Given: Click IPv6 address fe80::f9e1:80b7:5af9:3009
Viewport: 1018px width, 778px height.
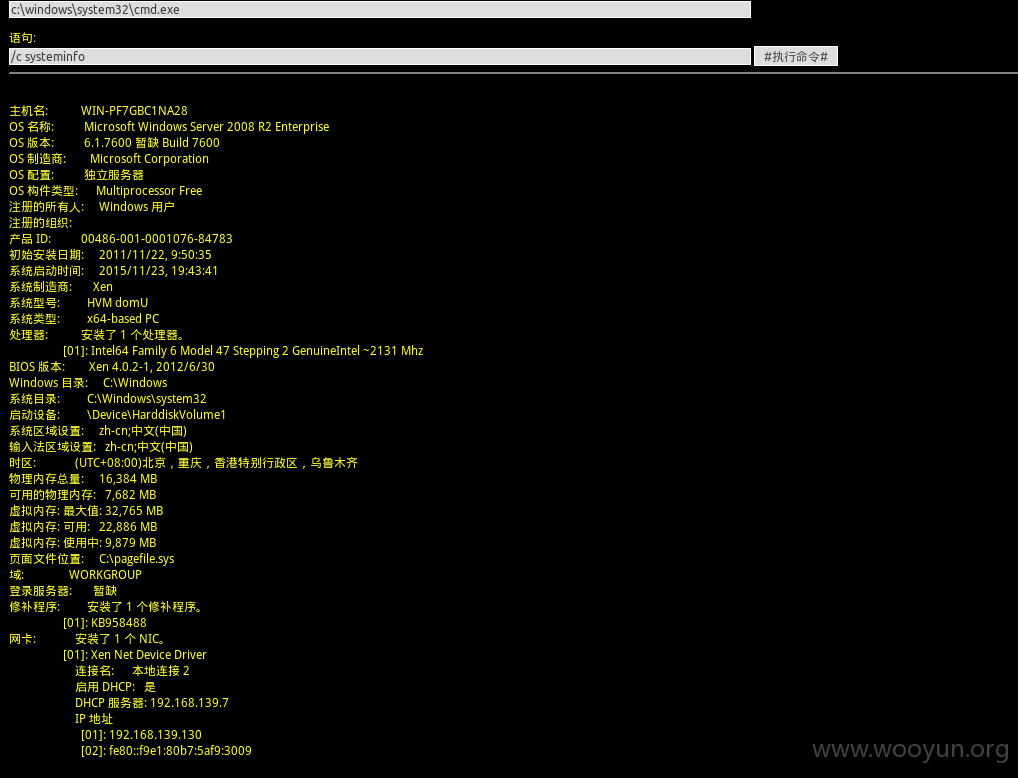Looking at the screenshot, I should pyautogui.click(x=180, y=751).
